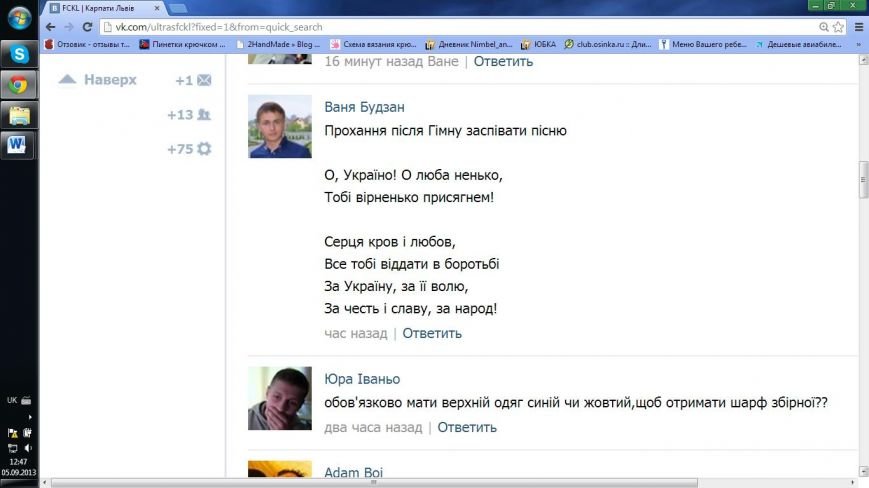Image resolution: width=869 pixels, height=488 pixels.
Task: Reply to Ваня Будзан's comment
Action: point(432,333)
